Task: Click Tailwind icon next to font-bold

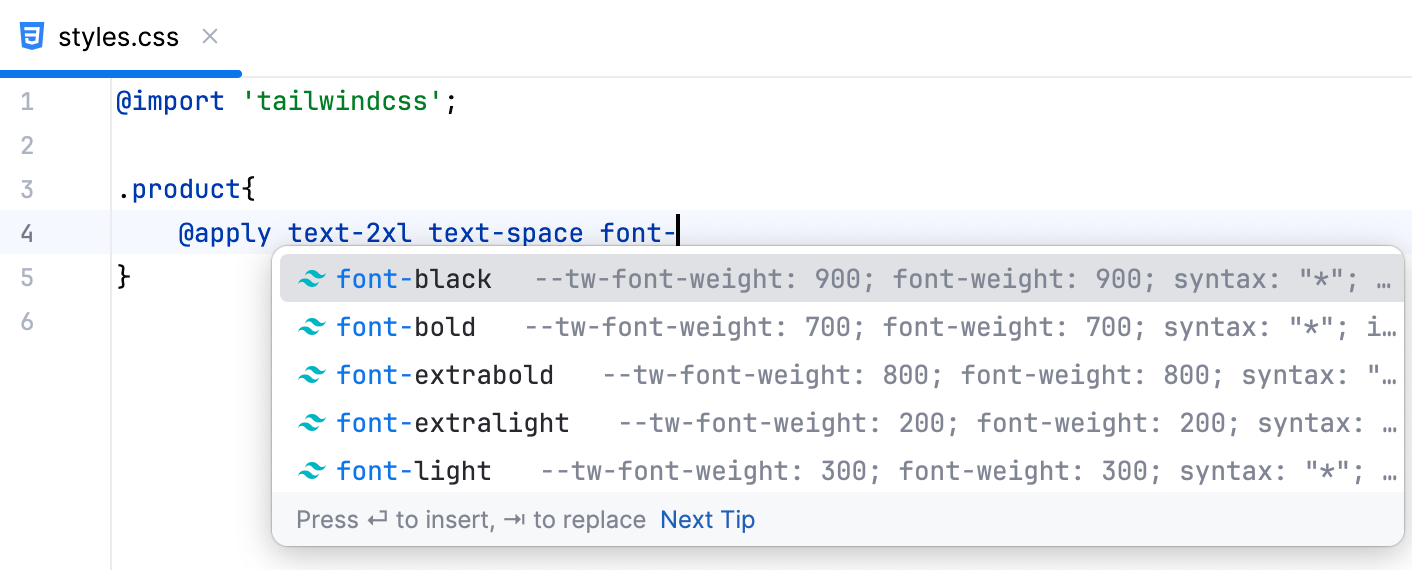Action: coord(312,327)
